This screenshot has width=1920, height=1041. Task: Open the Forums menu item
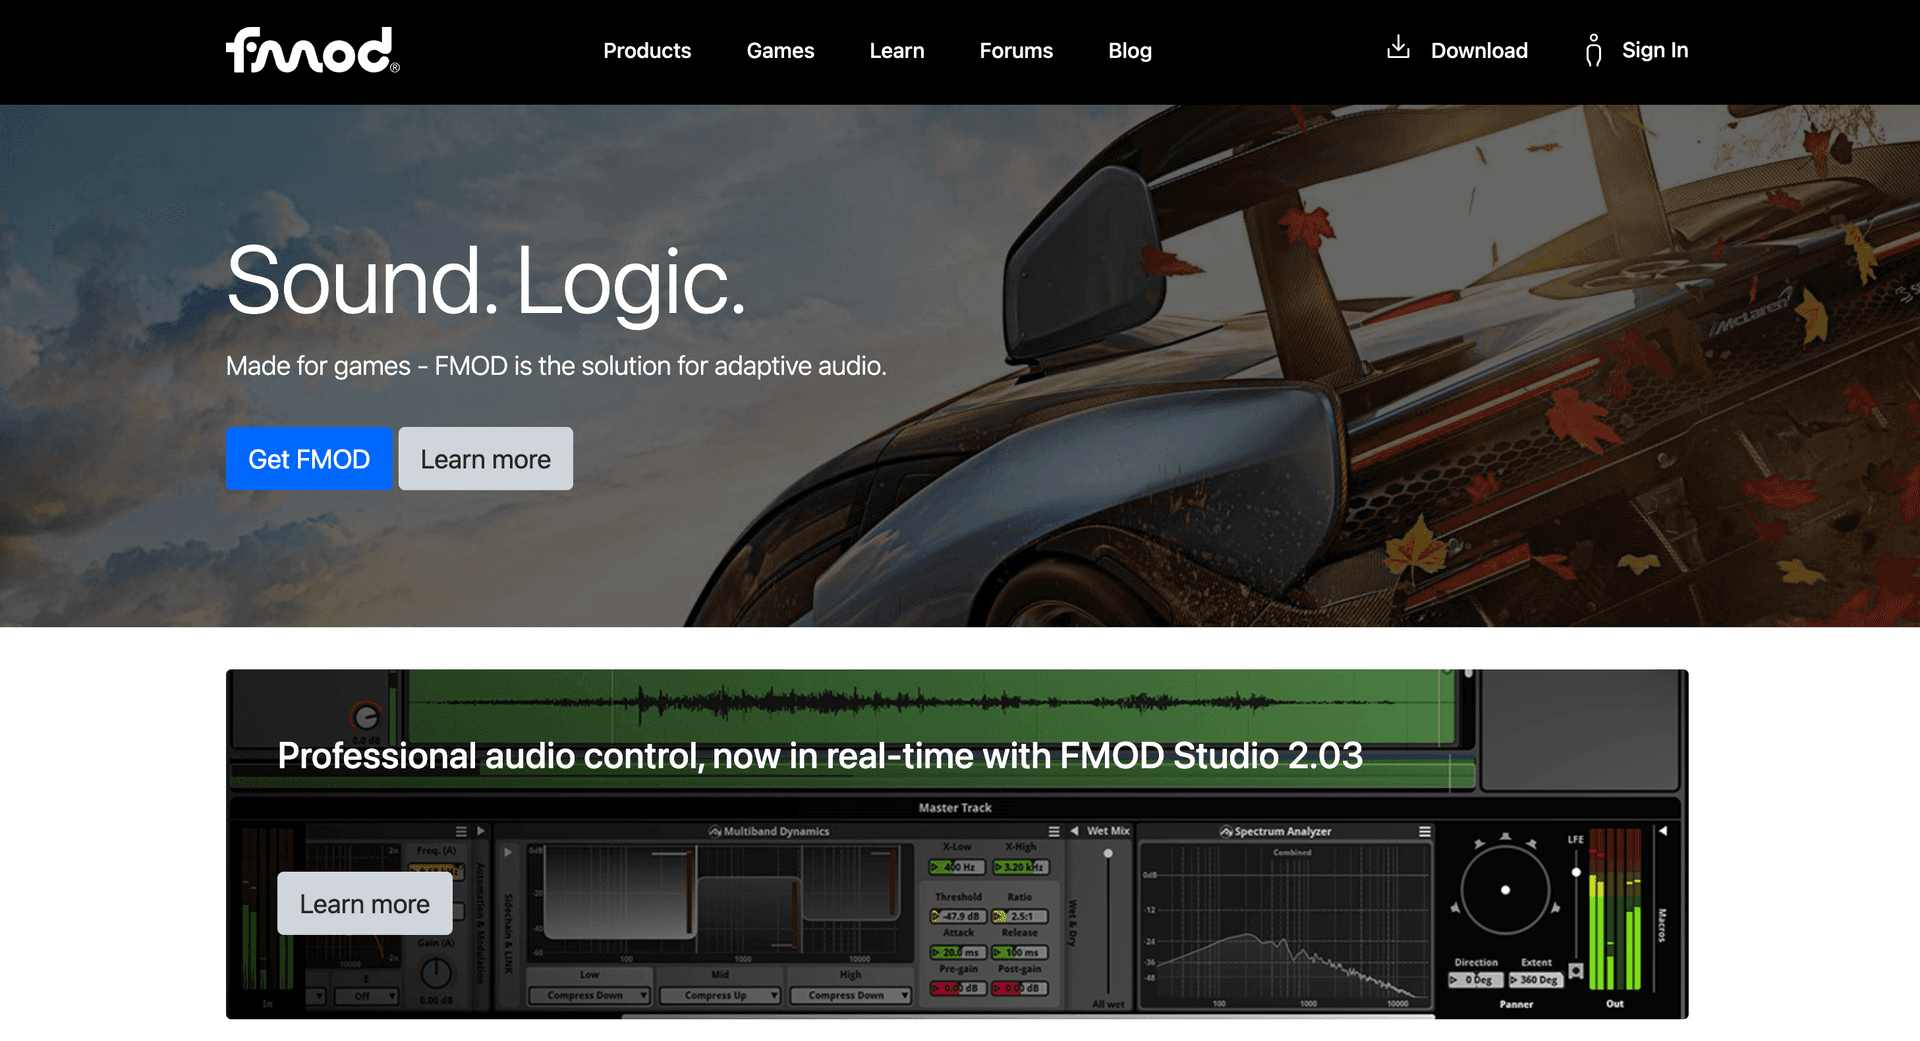tap(1016, 50)
